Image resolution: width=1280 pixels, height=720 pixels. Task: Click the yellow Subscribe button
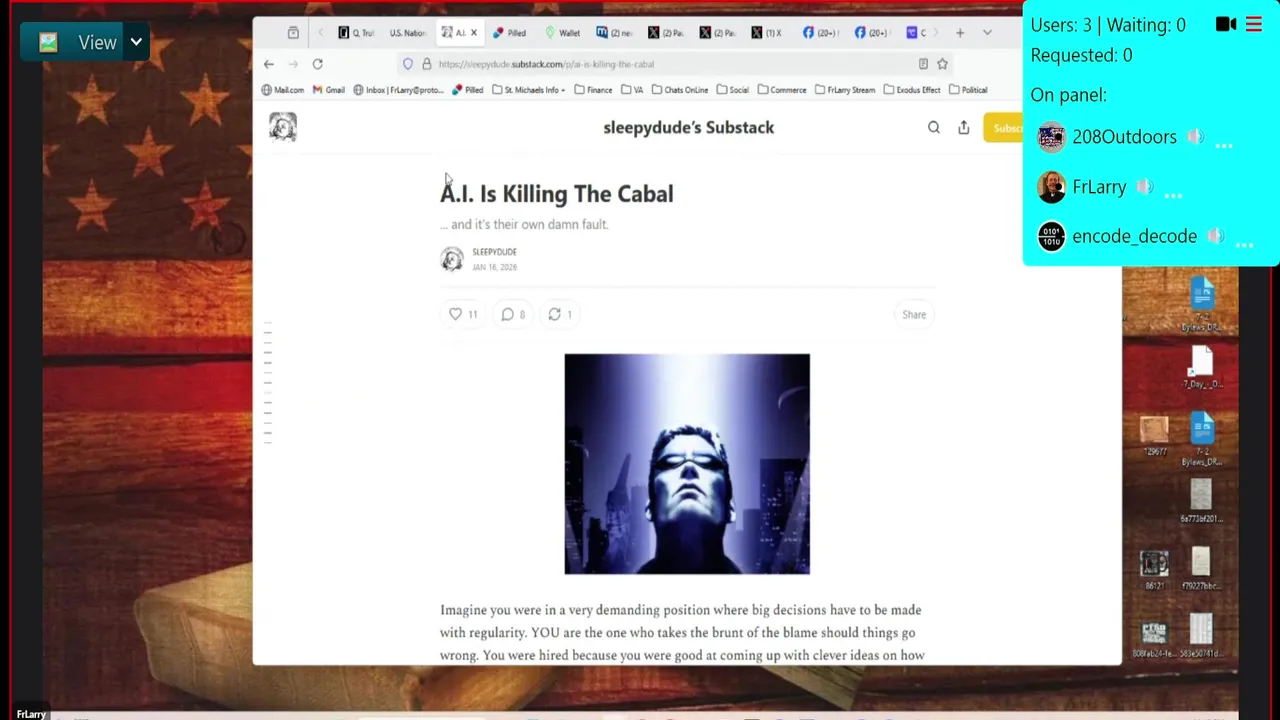click(x=1003, y=128)
